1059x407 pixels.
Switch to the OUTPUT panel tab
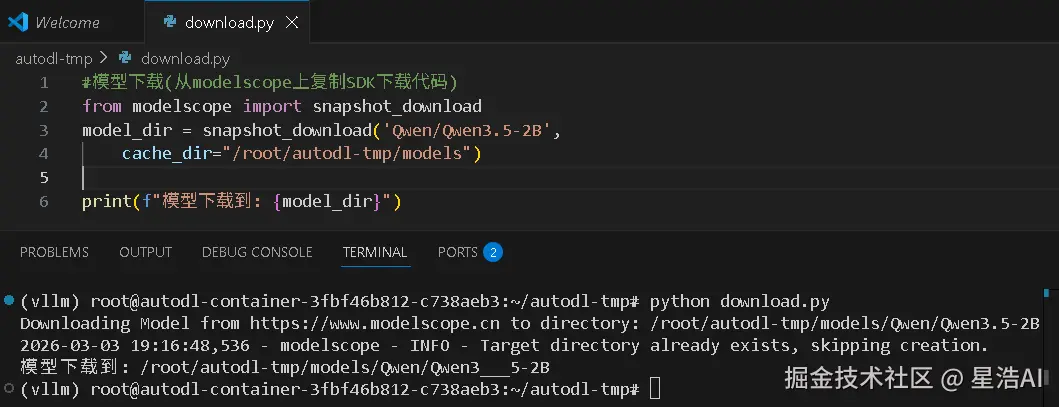click(x=145, y=252)
